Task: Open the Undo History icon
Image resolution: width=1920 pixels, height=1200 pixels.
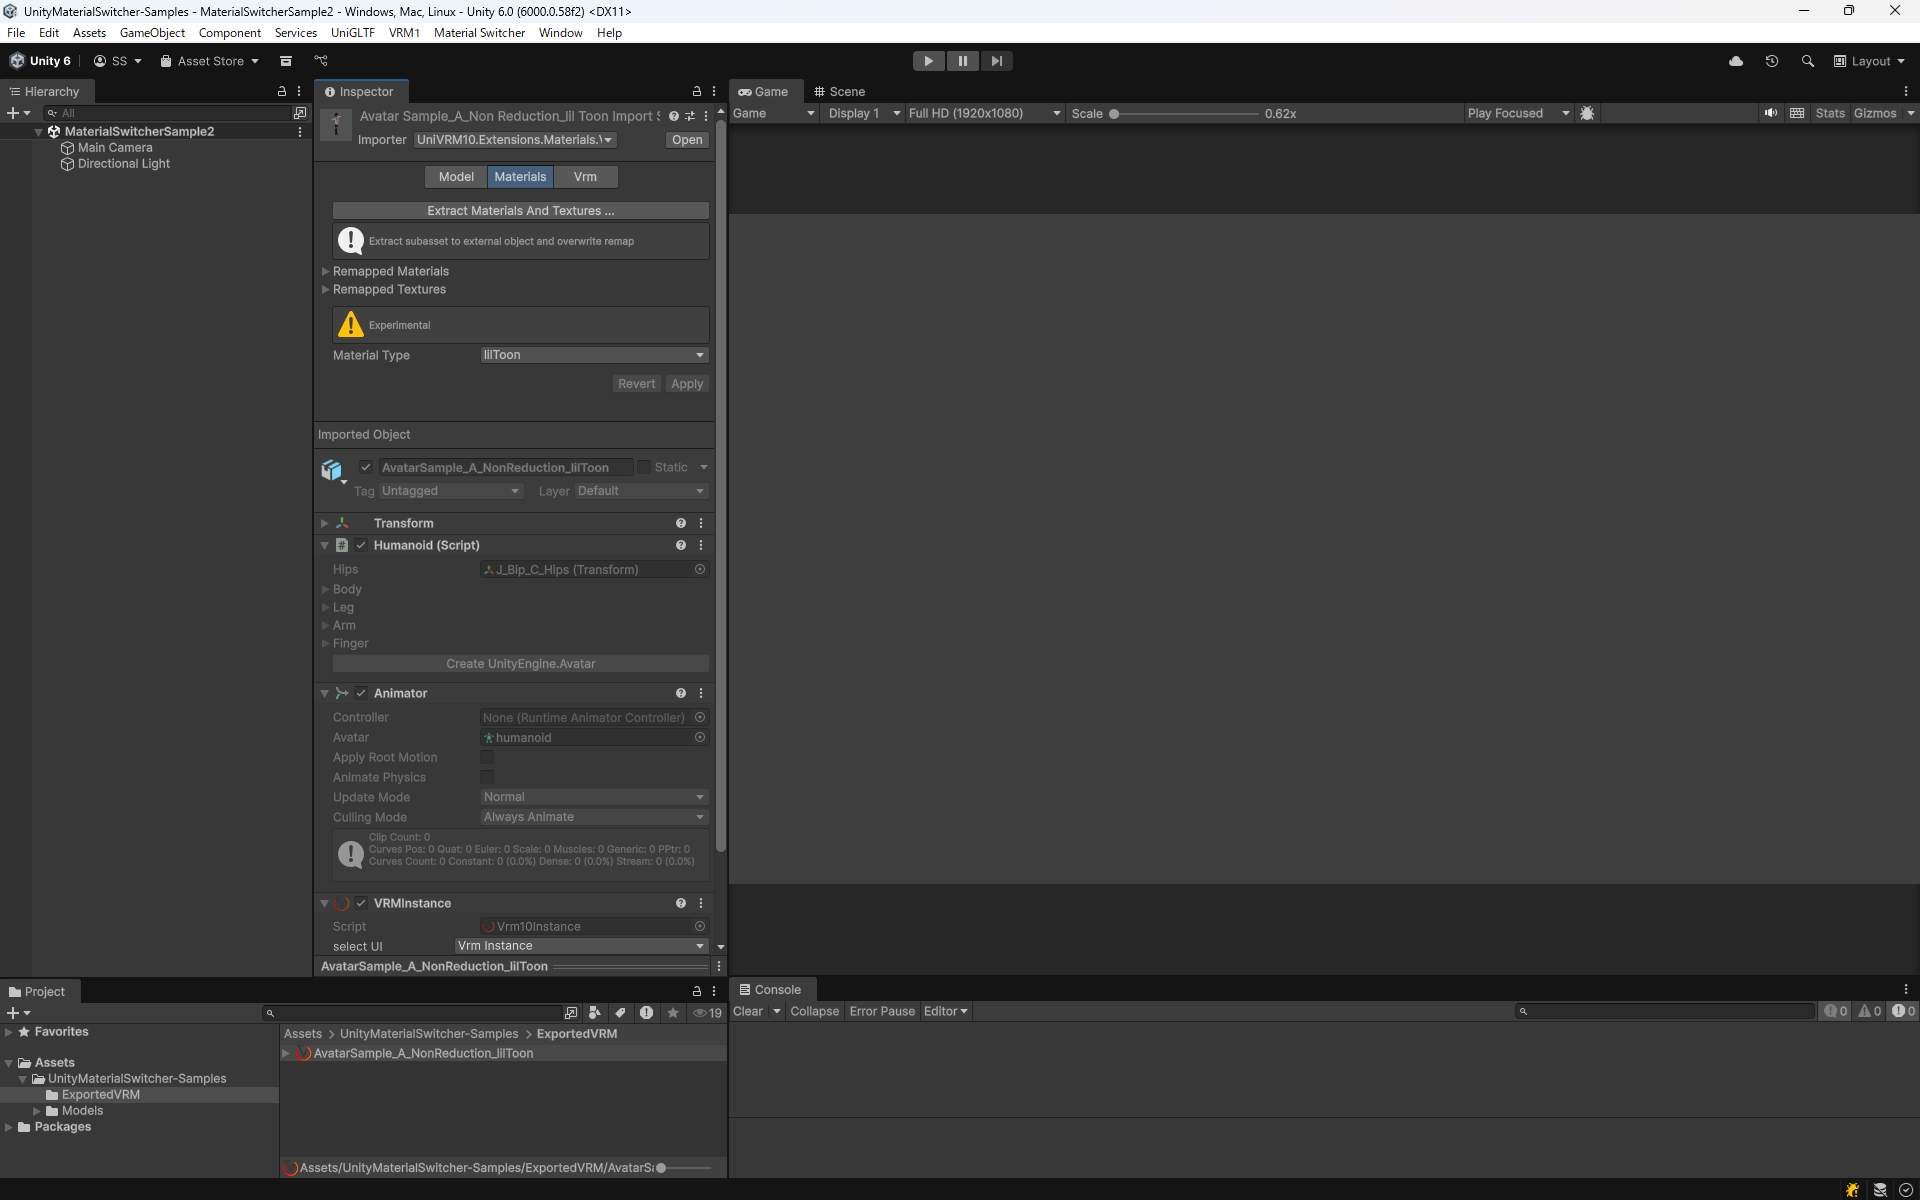Action: (x=1771, y=61)
